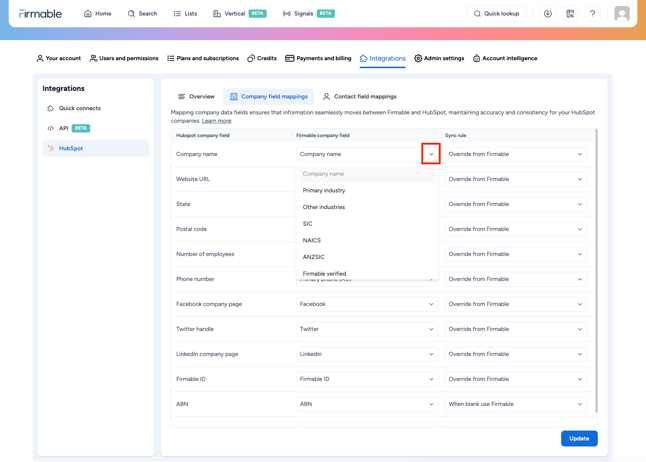Choose Firmable verified from dropdown list
646x462 pixels.
click(x=367, y=273)
